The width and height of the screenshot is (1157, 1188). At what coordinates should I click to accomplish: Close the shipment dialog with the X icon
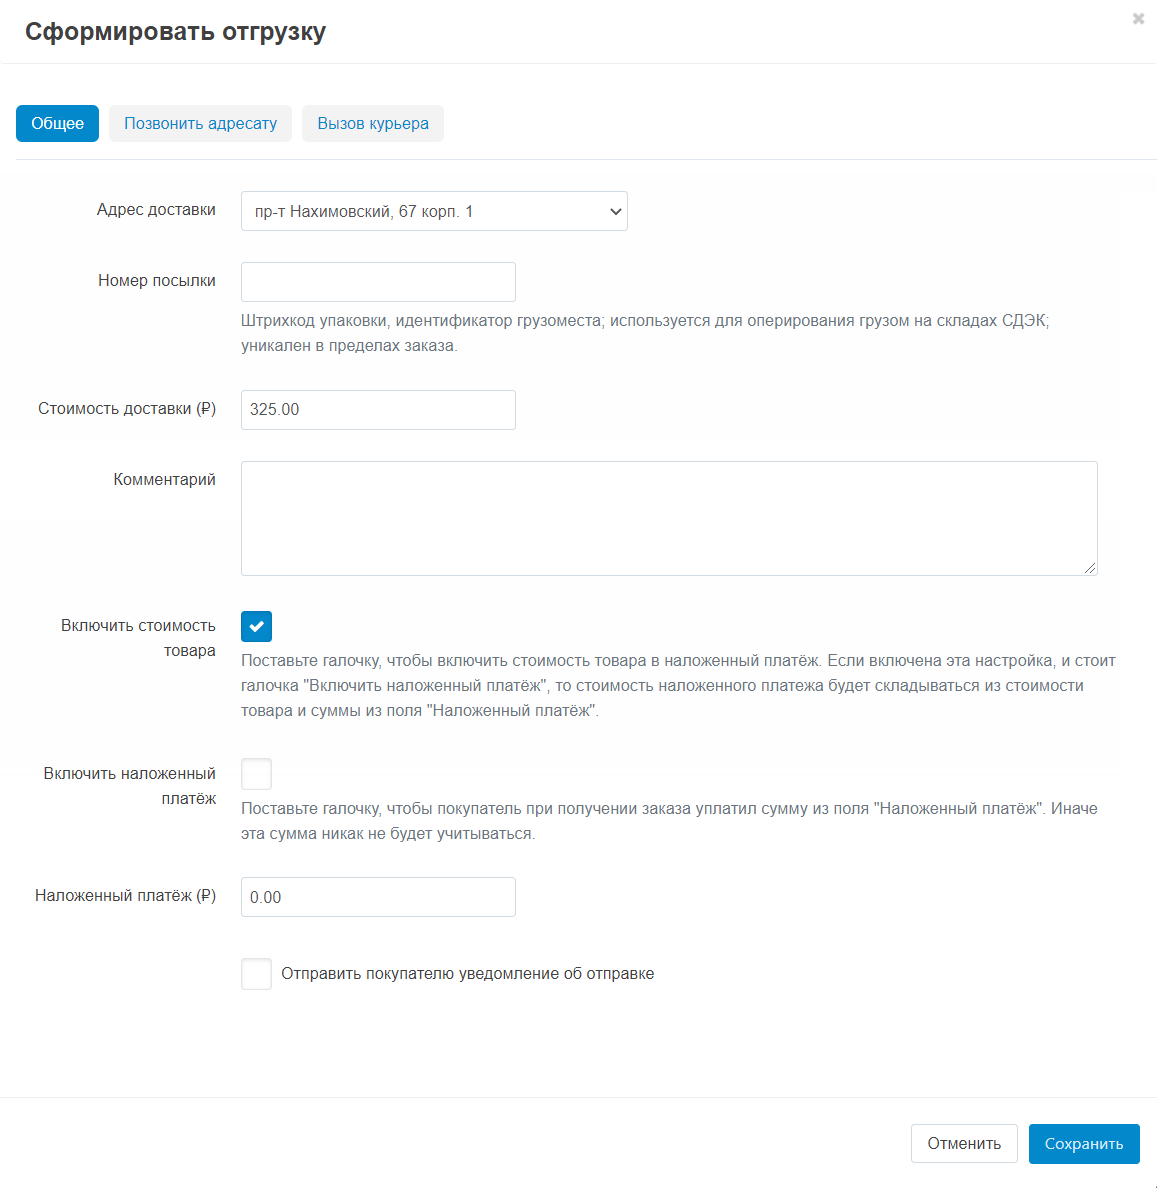pyautogui.click(x=1138, y=19)
